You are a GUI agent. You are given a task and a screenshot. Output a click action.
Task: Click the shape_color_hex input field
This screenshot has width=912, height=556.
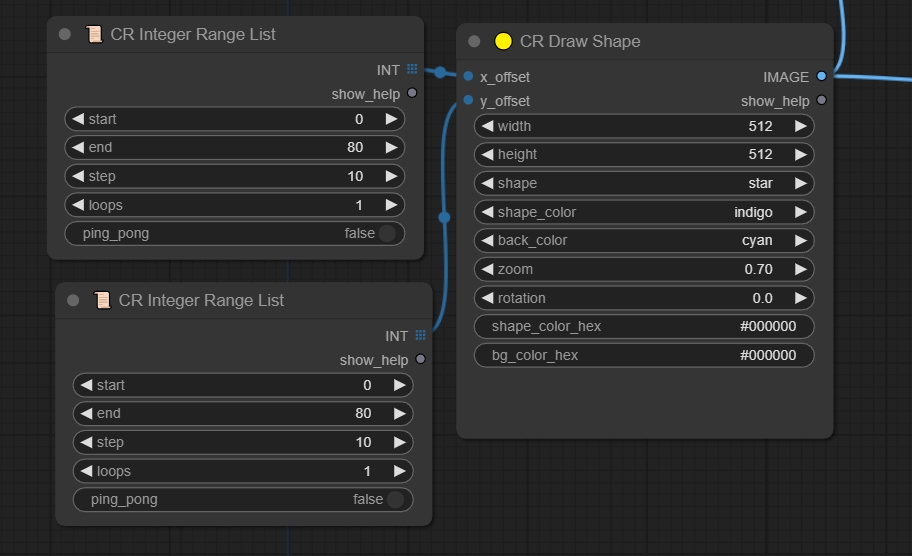pyautogui.click(x=643, y=326)
